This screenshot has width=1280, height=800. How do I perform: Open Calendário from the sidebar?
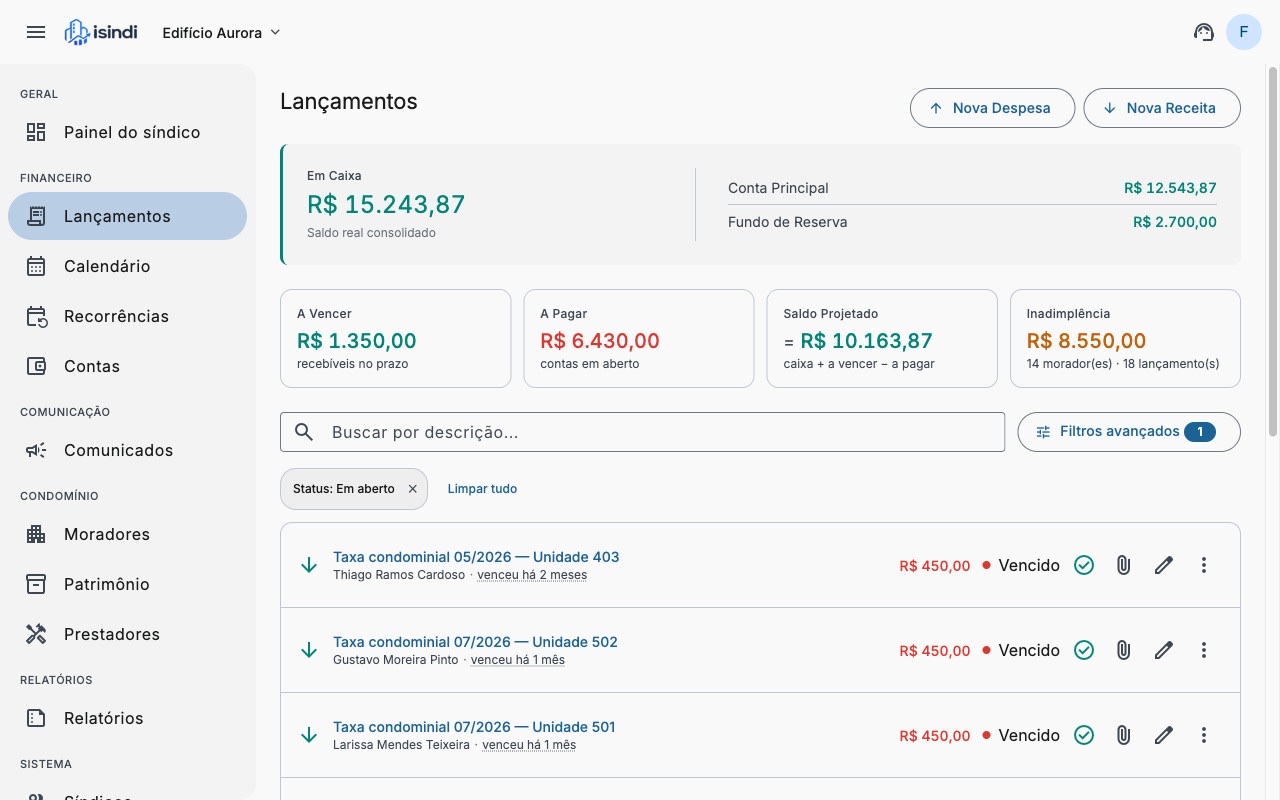(127, 266)
